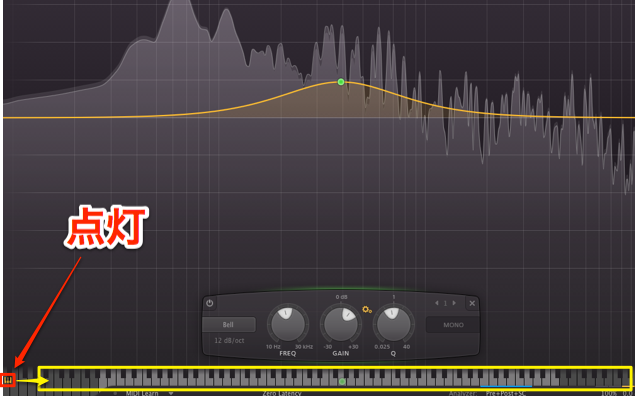Image resolution: width=635 pixels, height=396 pixels.
Task: Open the Analyzer Pre+Post+SC settings
Action: (x=506, y=393)
